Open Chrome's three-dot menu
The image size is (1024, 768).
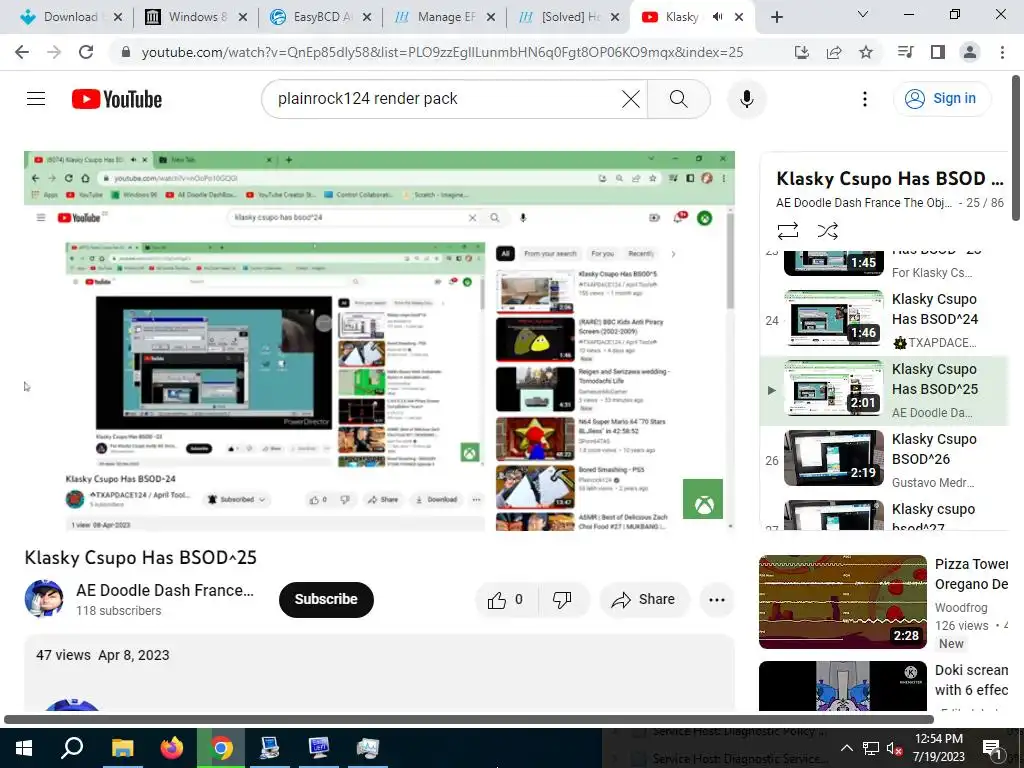[1002, 52]
